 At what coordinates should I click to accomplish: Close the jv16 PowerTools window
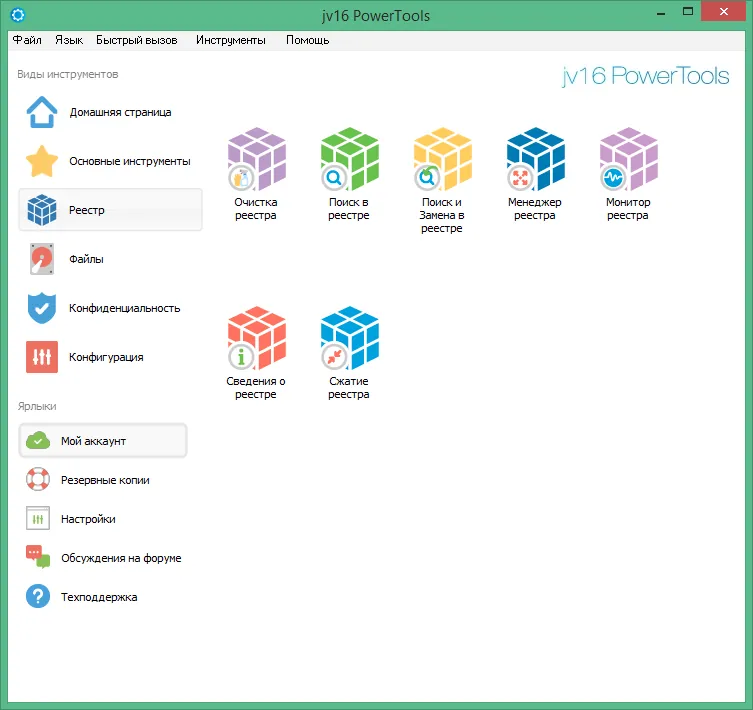(723, 11)
